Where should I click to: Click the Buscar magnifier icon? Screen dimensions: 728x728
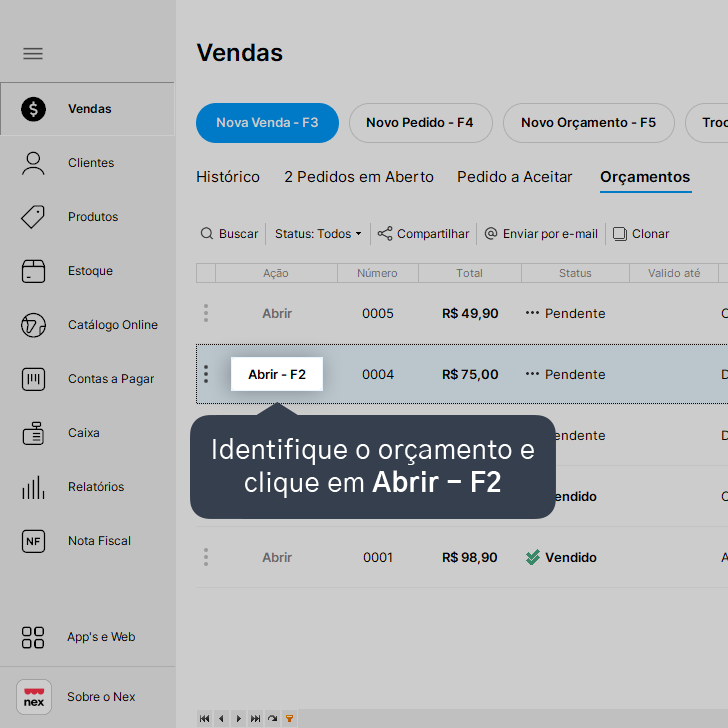point(207,234)
